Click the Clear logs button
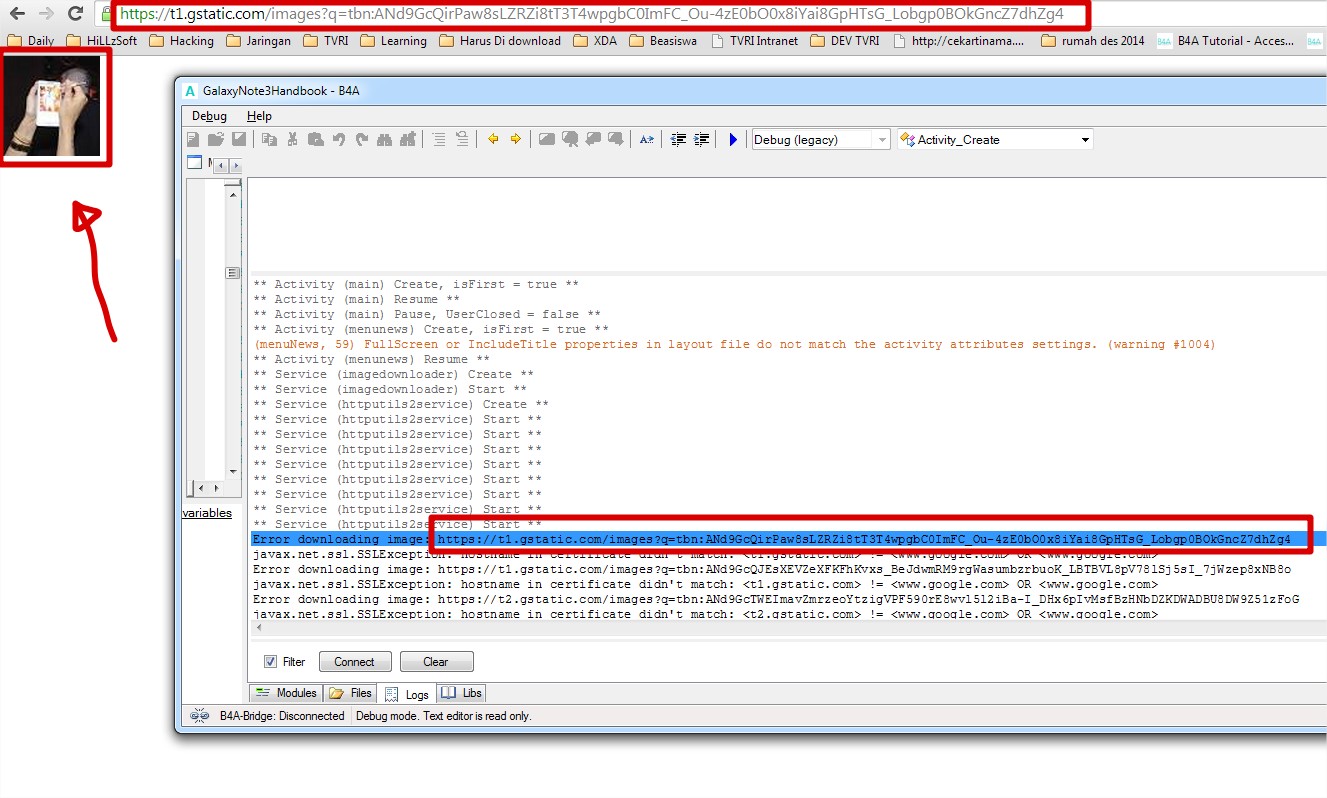 click(436, 662)
